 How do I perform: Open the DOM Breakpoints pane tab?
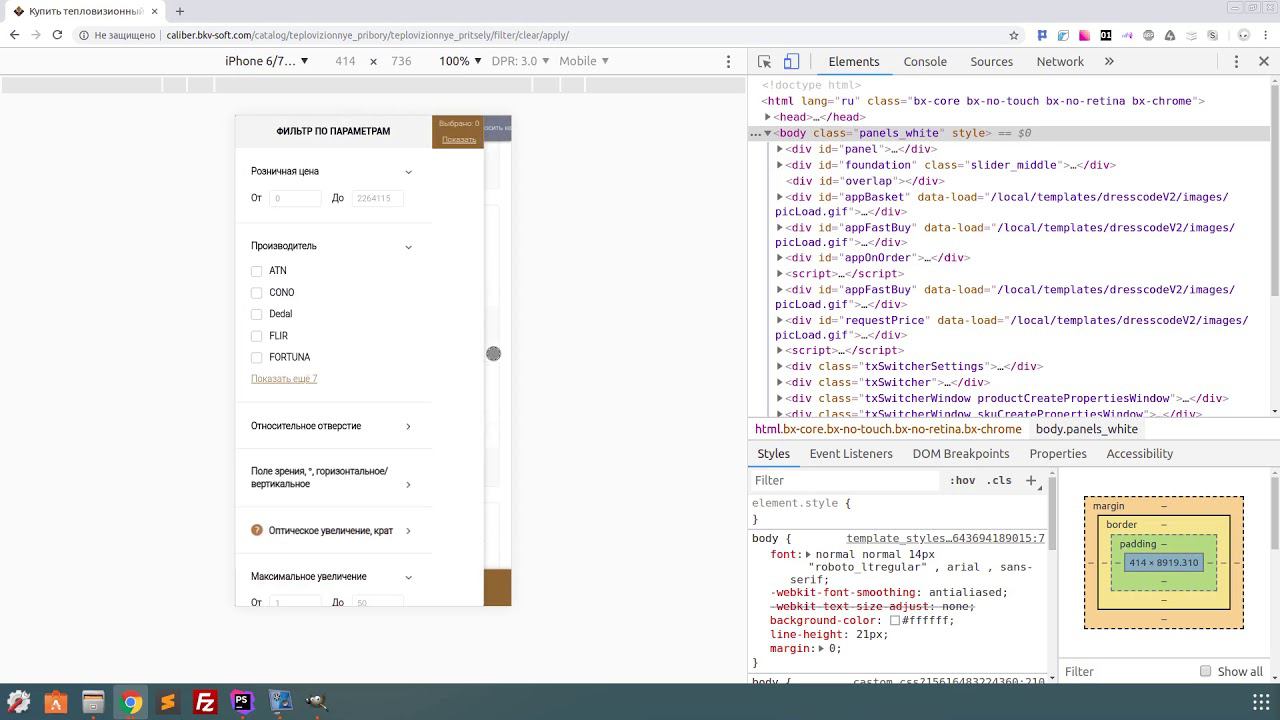pos(960,453)
